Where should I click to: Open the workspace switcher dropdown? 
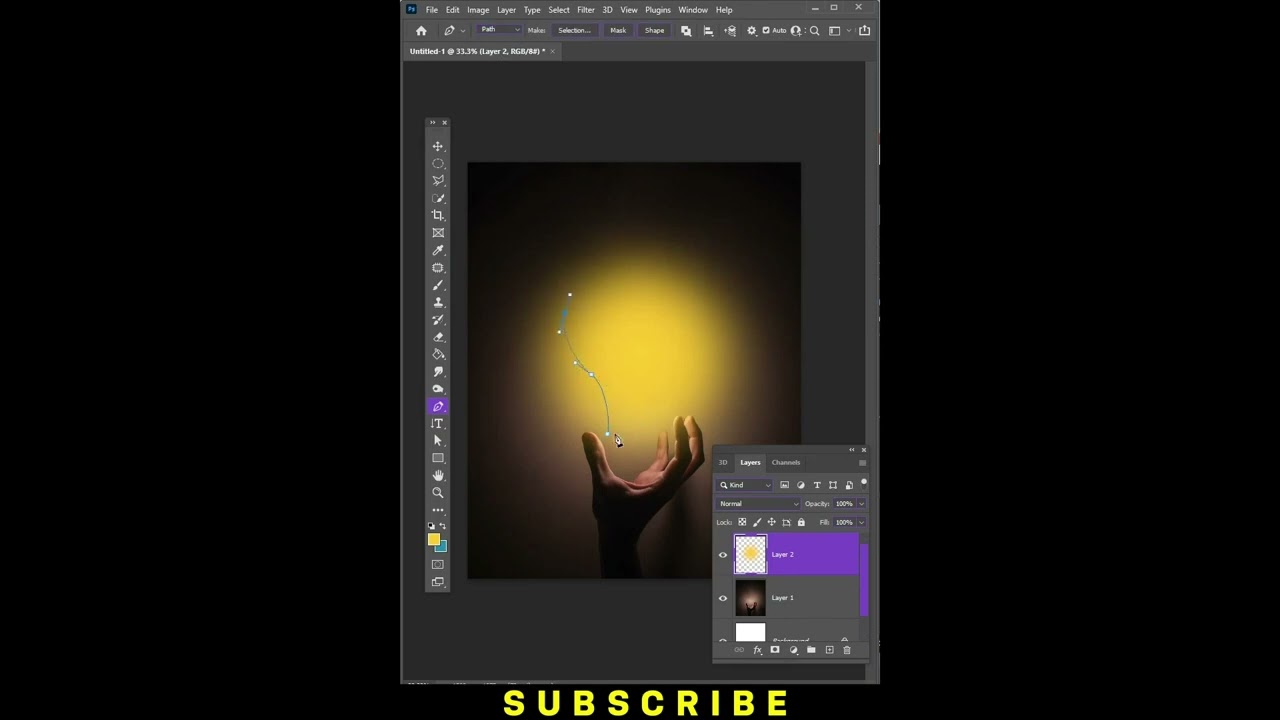click(849, 30)
